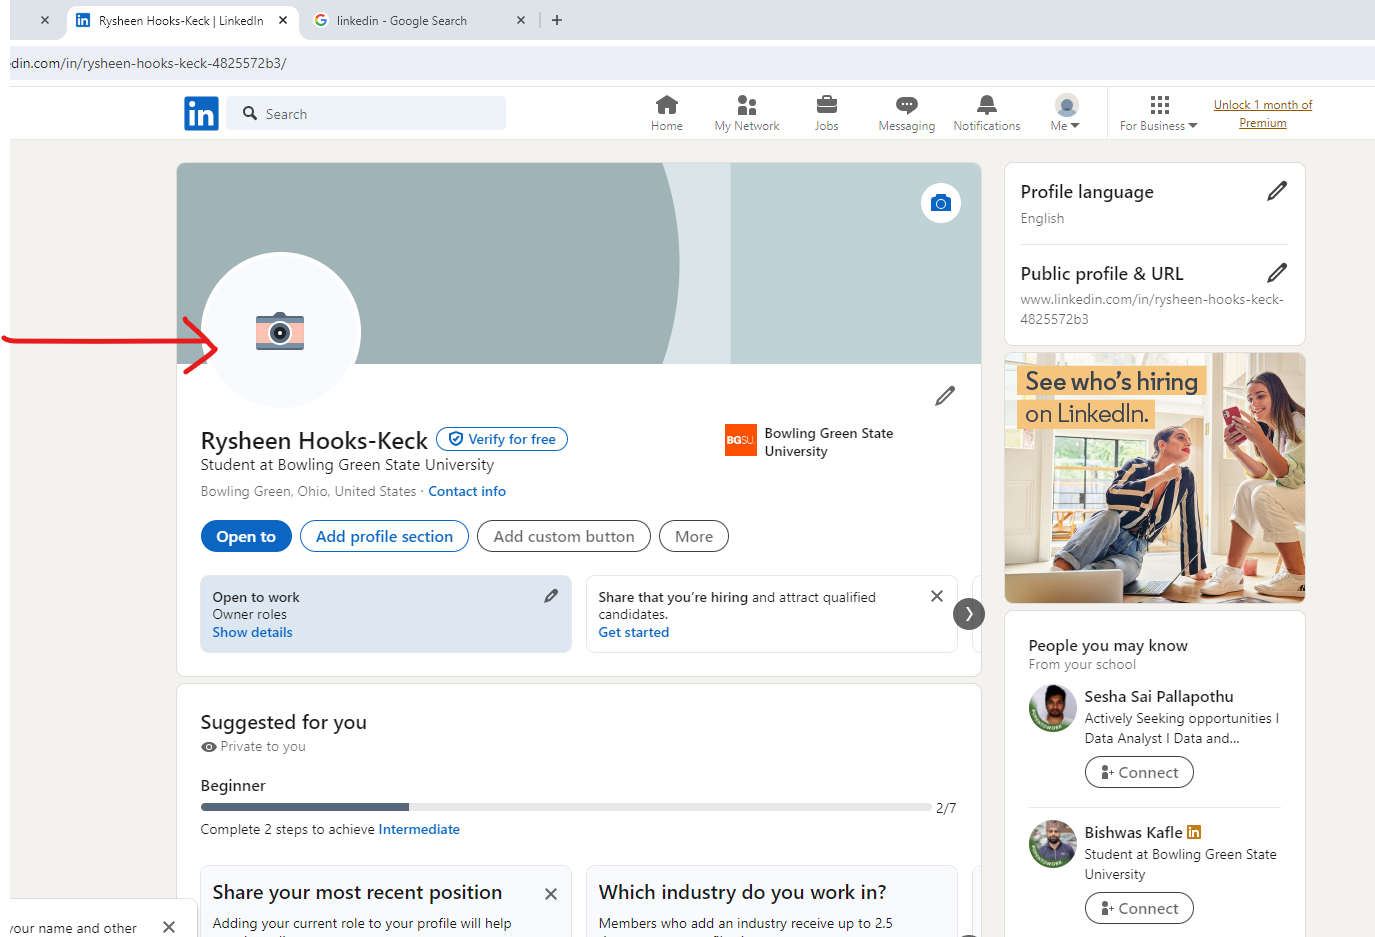Dismiss the hiring card with X

point(937,596)
